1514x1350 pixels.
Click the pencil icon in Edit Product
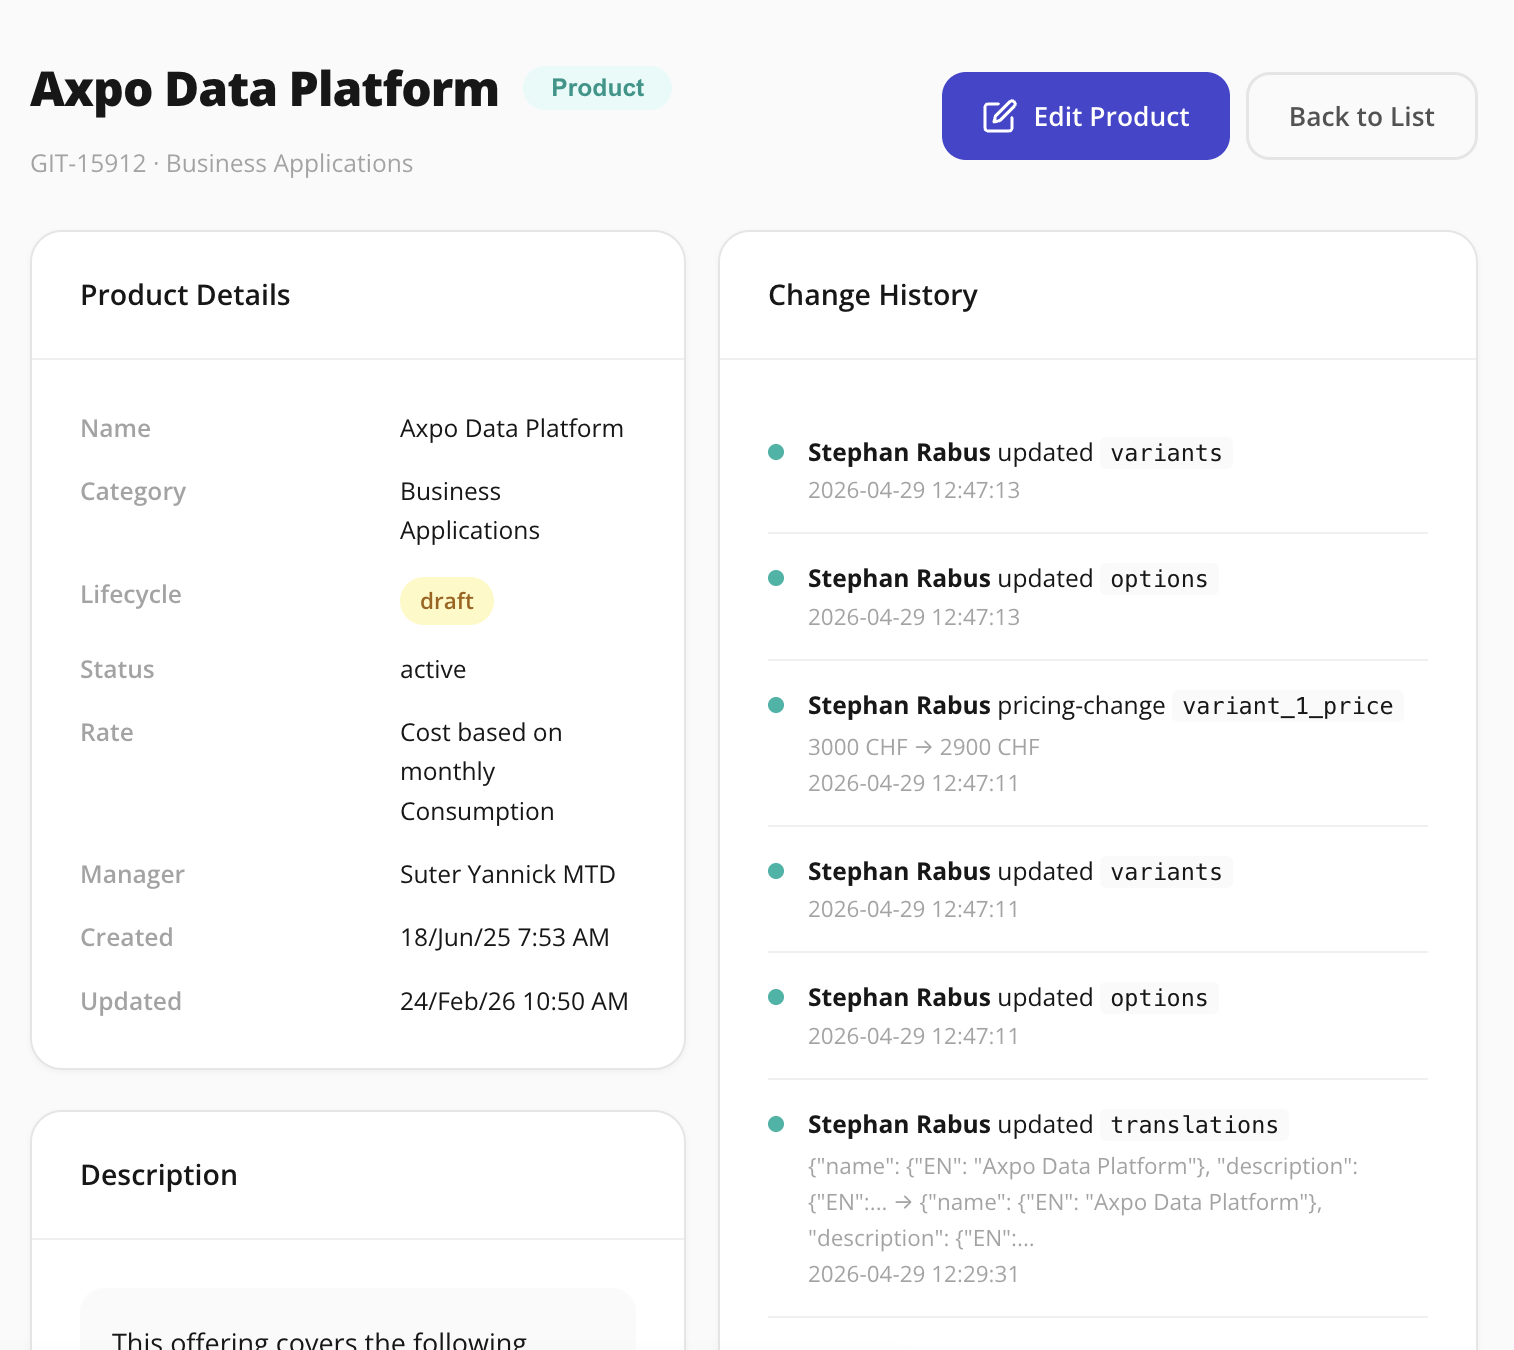coord(999,117)
